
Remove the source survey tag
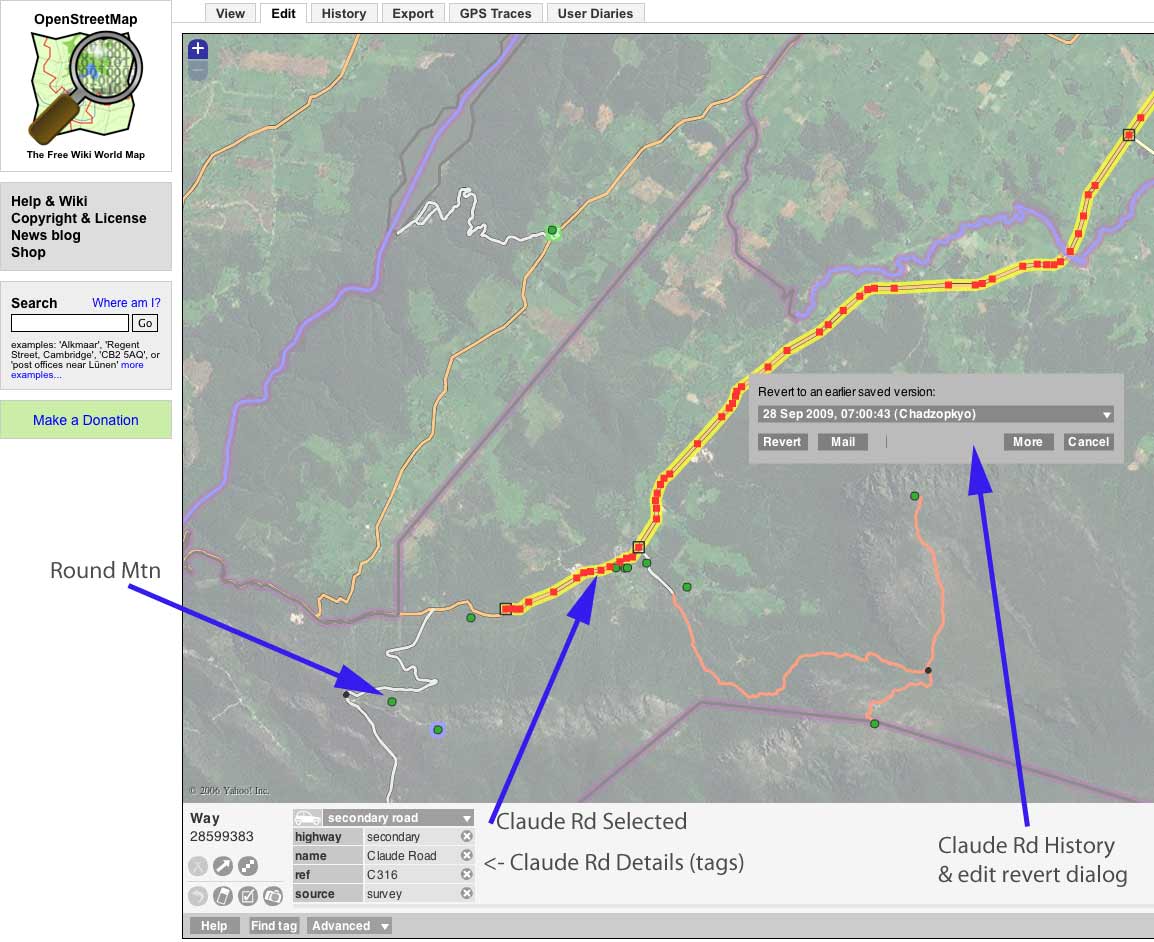click(x=467, y=893)
